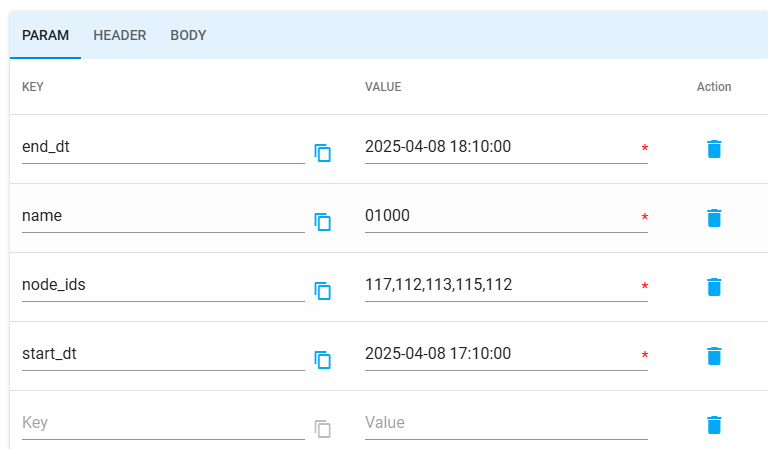Delete the node_ids parameter row

pos(713,287)
